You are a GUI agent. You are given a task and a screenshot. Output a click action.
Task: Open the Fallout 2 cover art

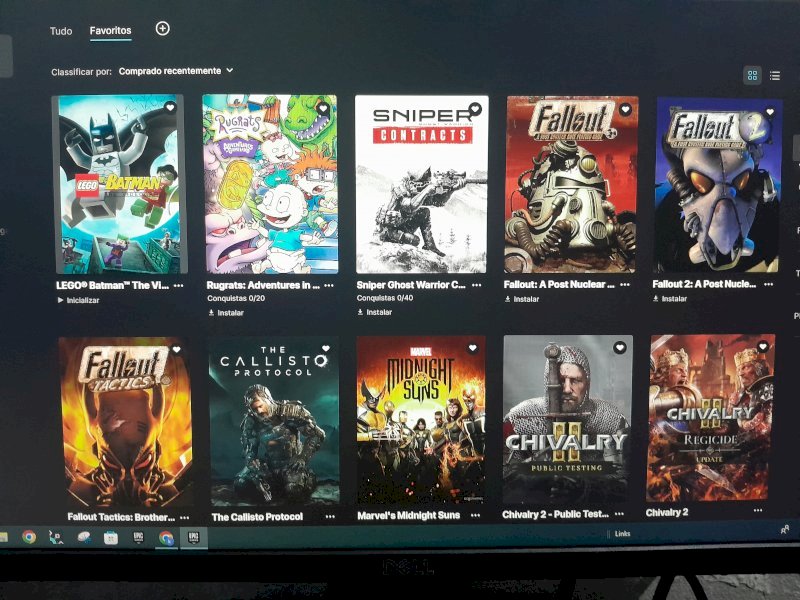coord(718,185)
